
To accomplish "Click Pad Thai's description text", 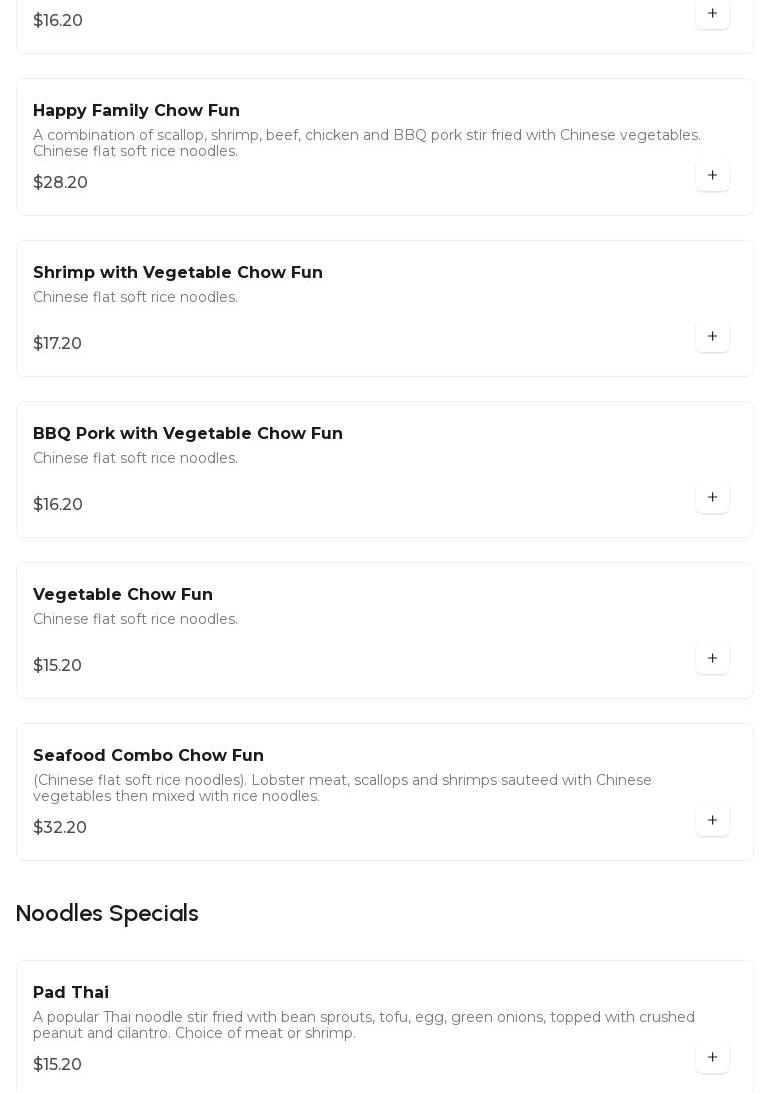I will (363, 1025).
